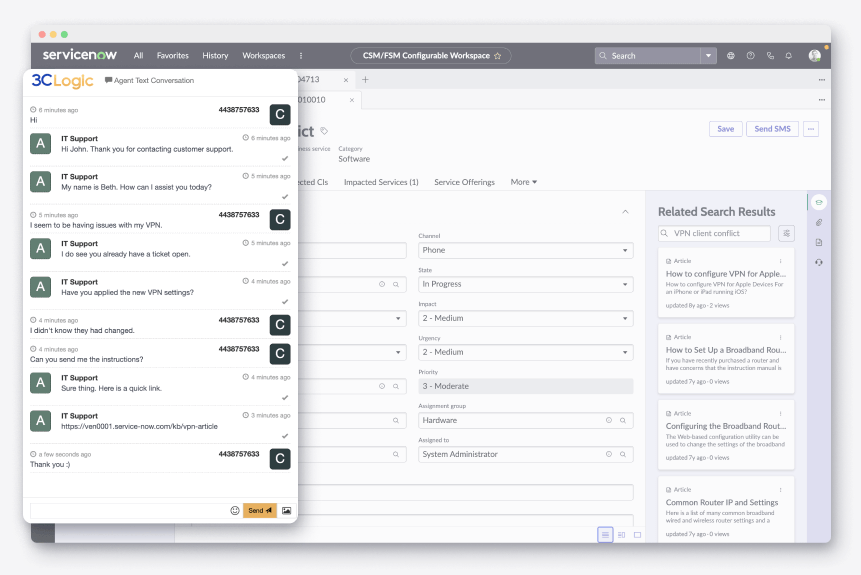Click the vpn-article link in chat
The width and height of the screenshot is (861, 575).
coord(139,426)
